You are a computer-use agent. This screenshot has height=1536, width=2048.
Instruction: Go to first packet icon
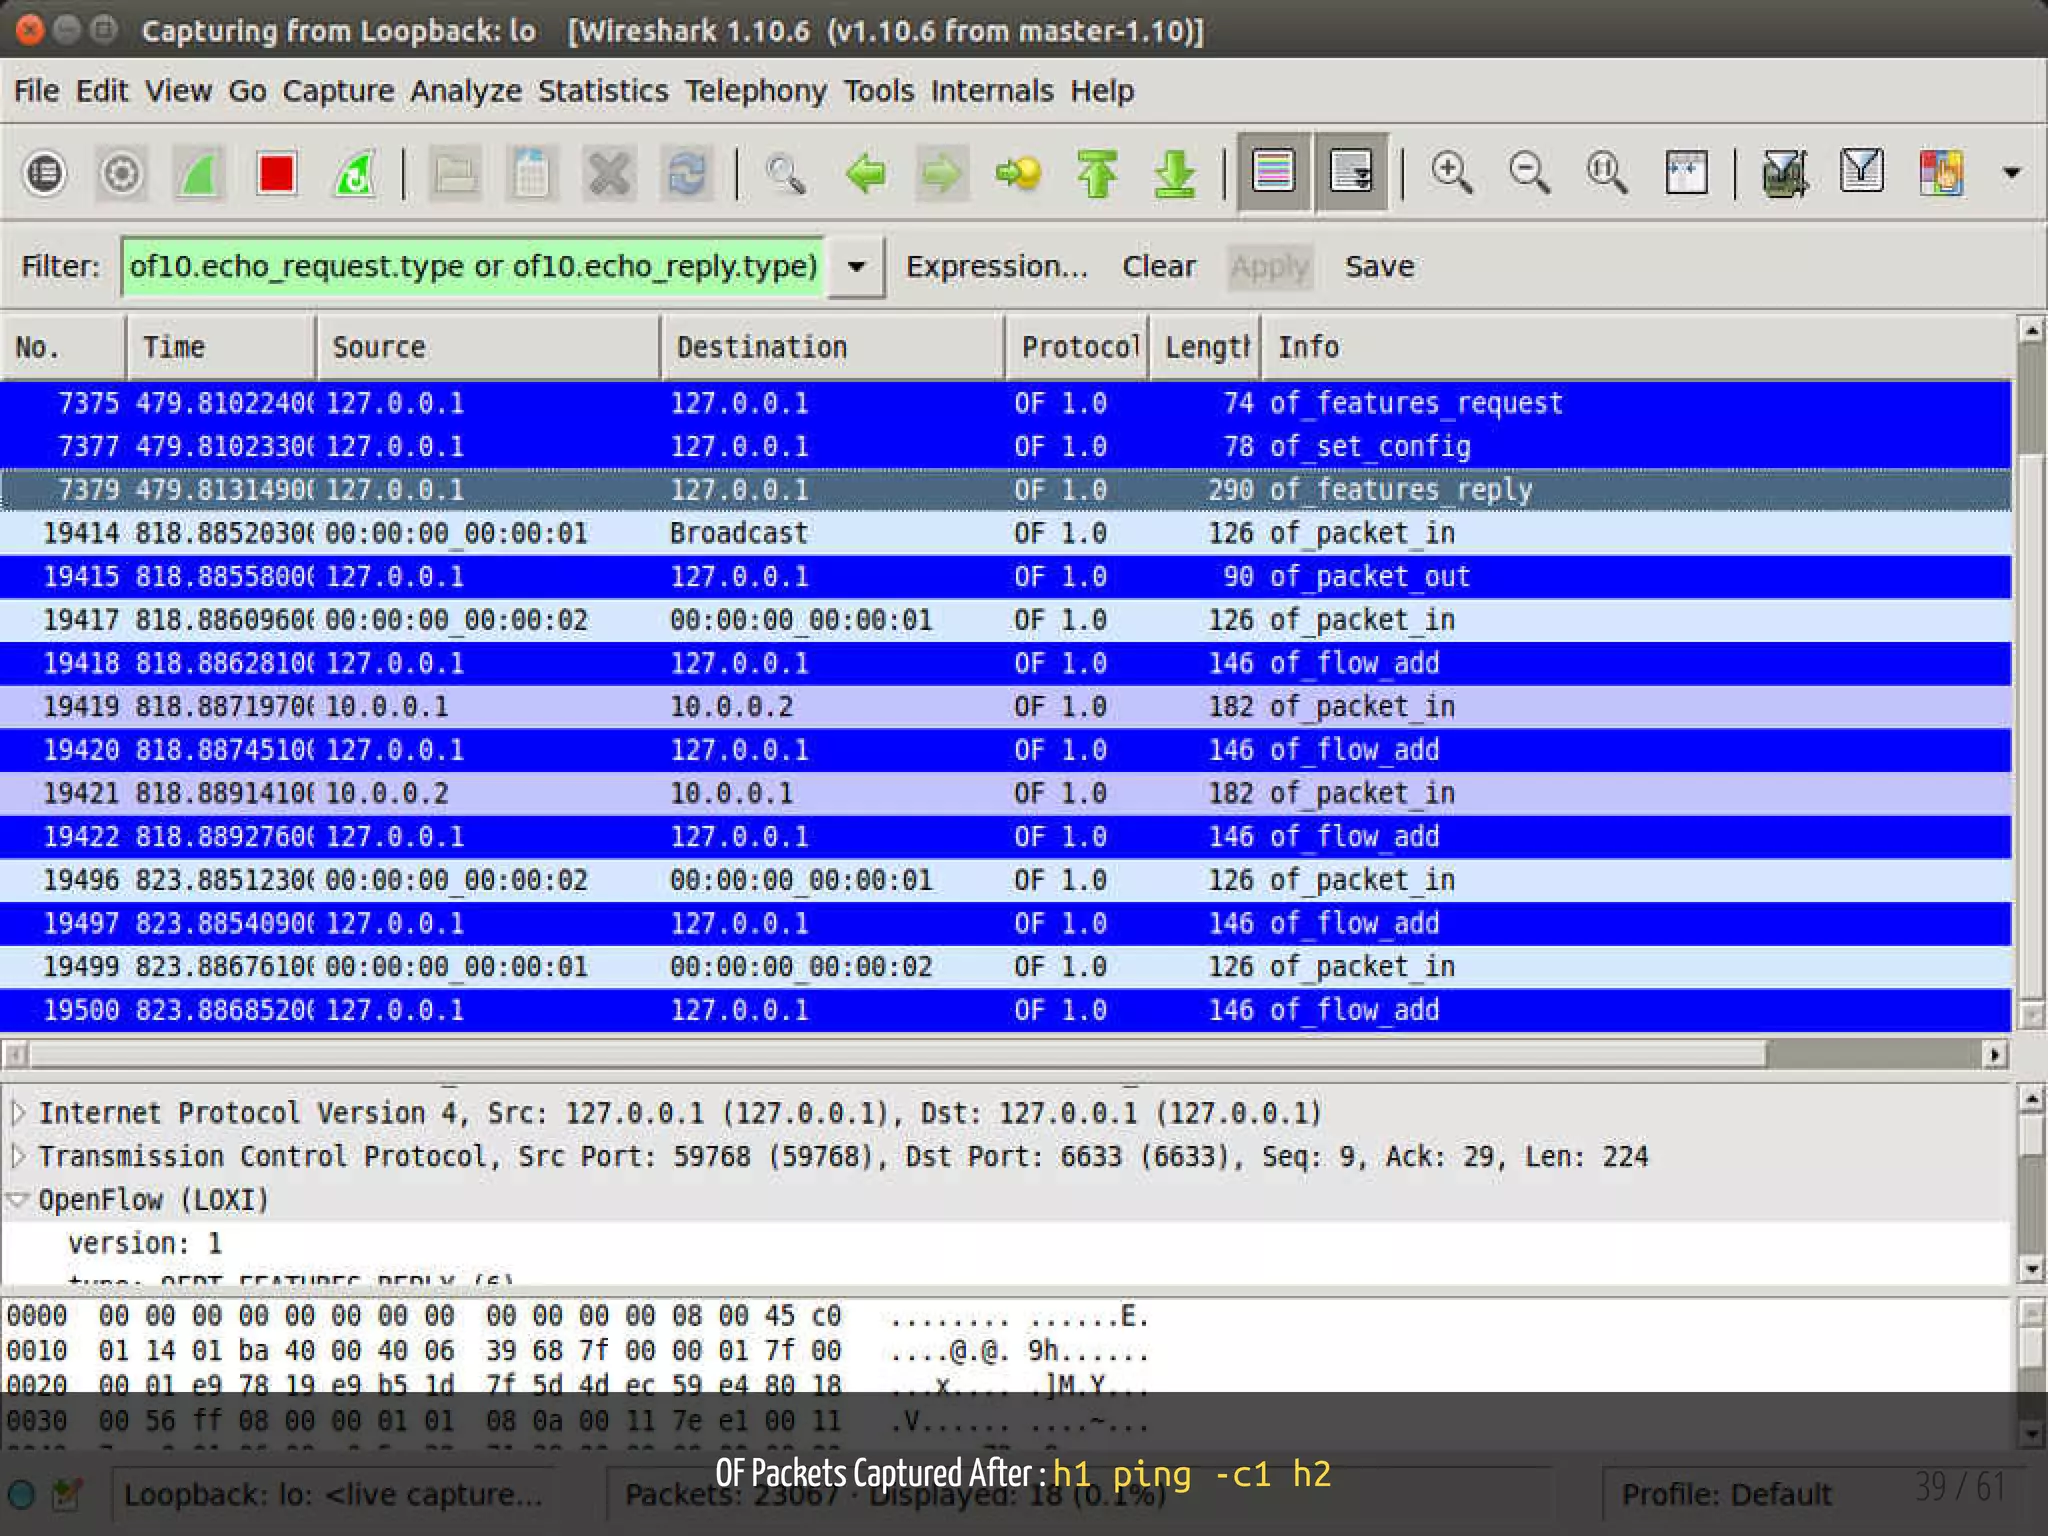[x=1097, y=174]
